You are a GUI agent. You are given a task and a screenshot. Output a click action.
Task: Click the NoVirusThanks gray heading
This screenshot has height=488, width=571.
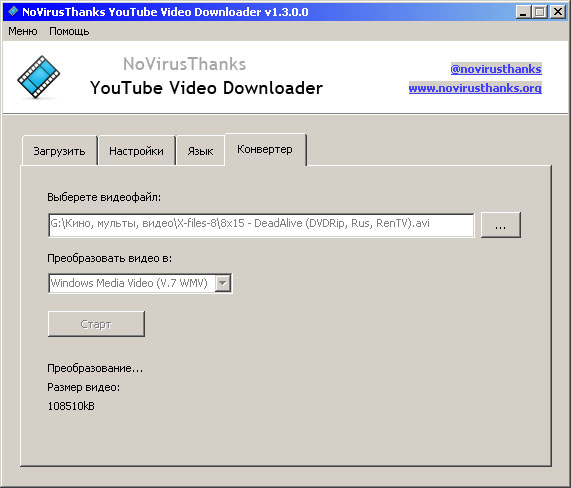tap(185, 64)
